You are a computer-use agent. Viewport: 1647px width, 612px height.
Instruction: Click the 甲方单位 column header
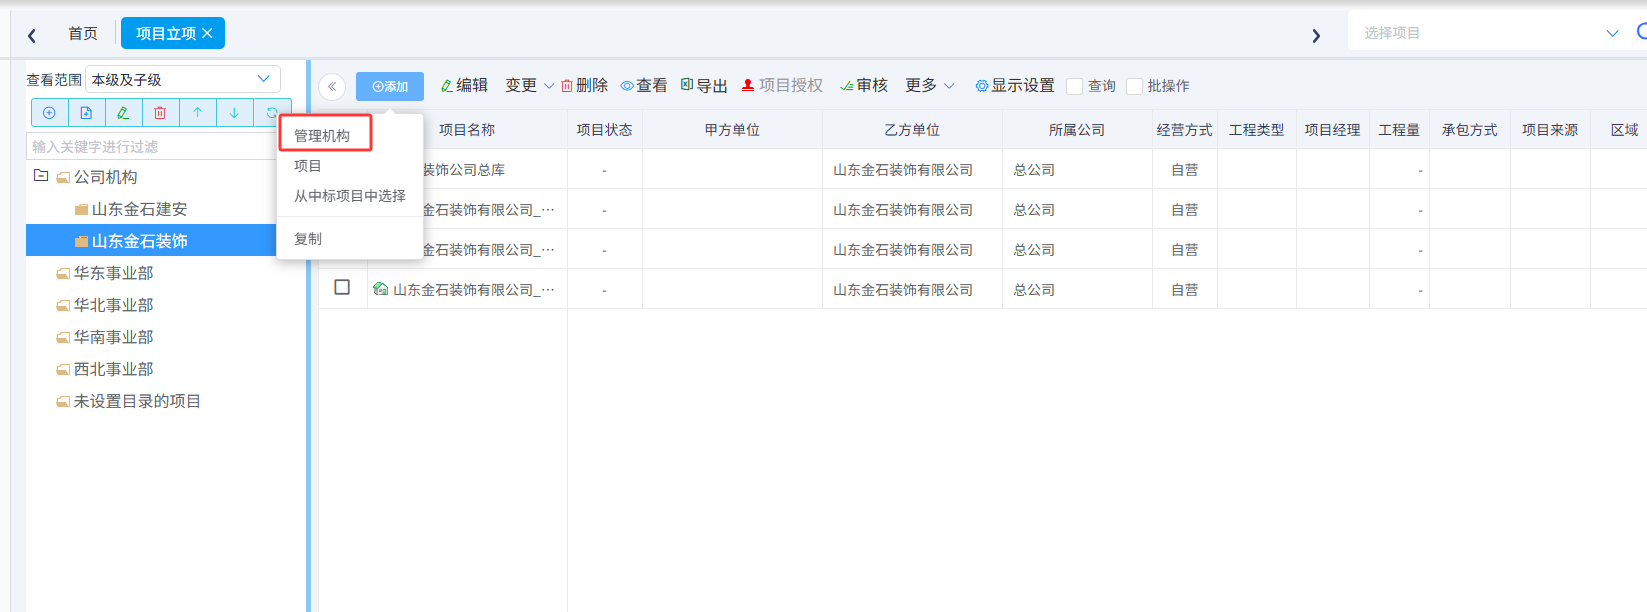[732, 130]
